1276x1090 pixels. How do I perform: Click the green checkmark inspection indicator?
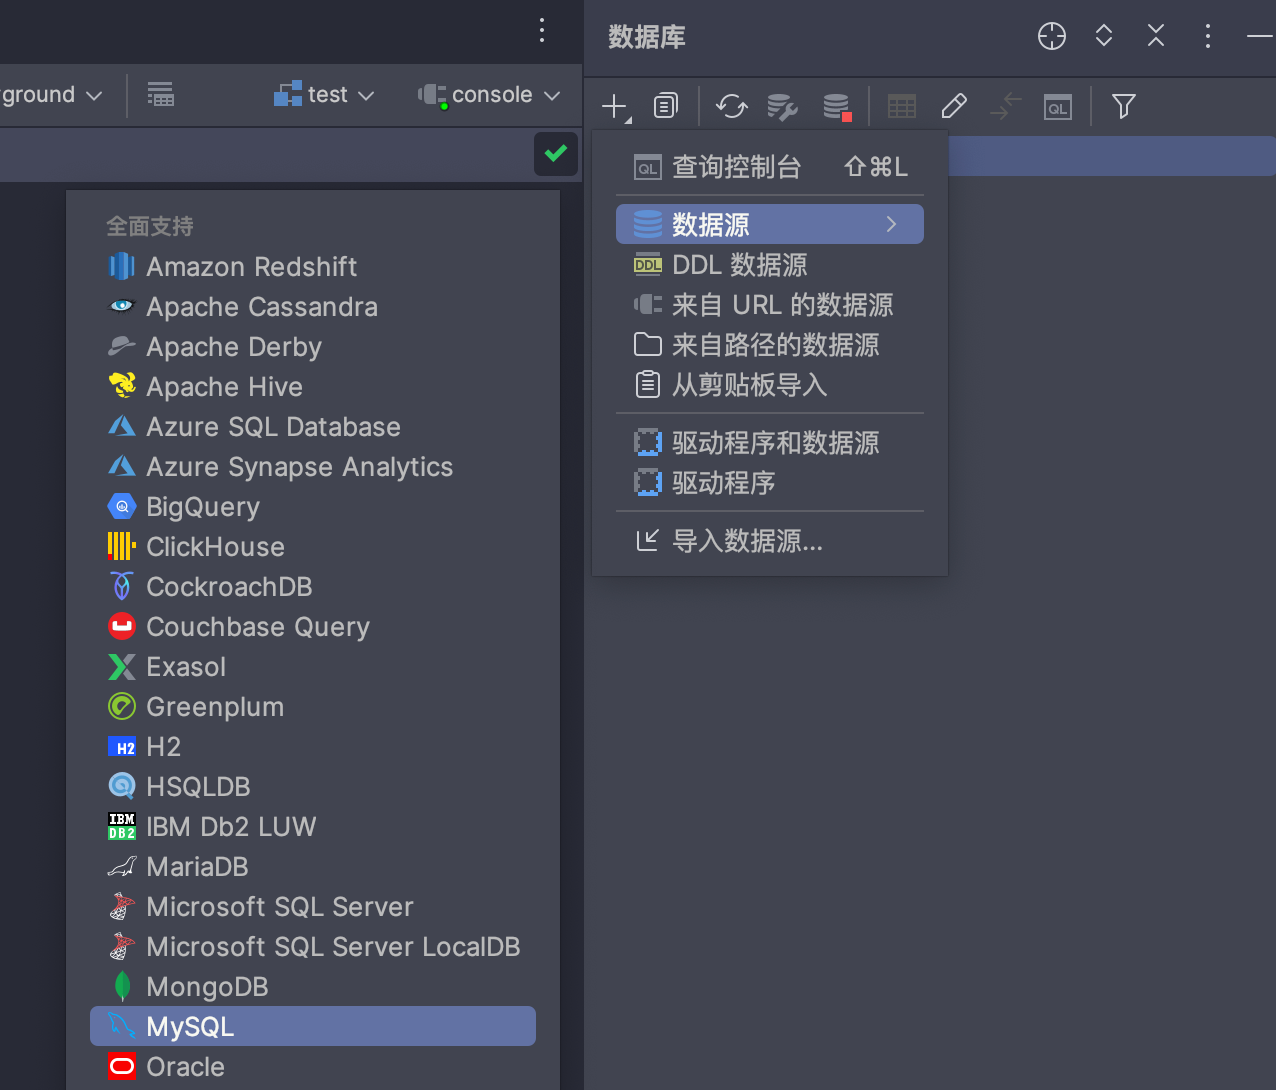coord(556,154)
